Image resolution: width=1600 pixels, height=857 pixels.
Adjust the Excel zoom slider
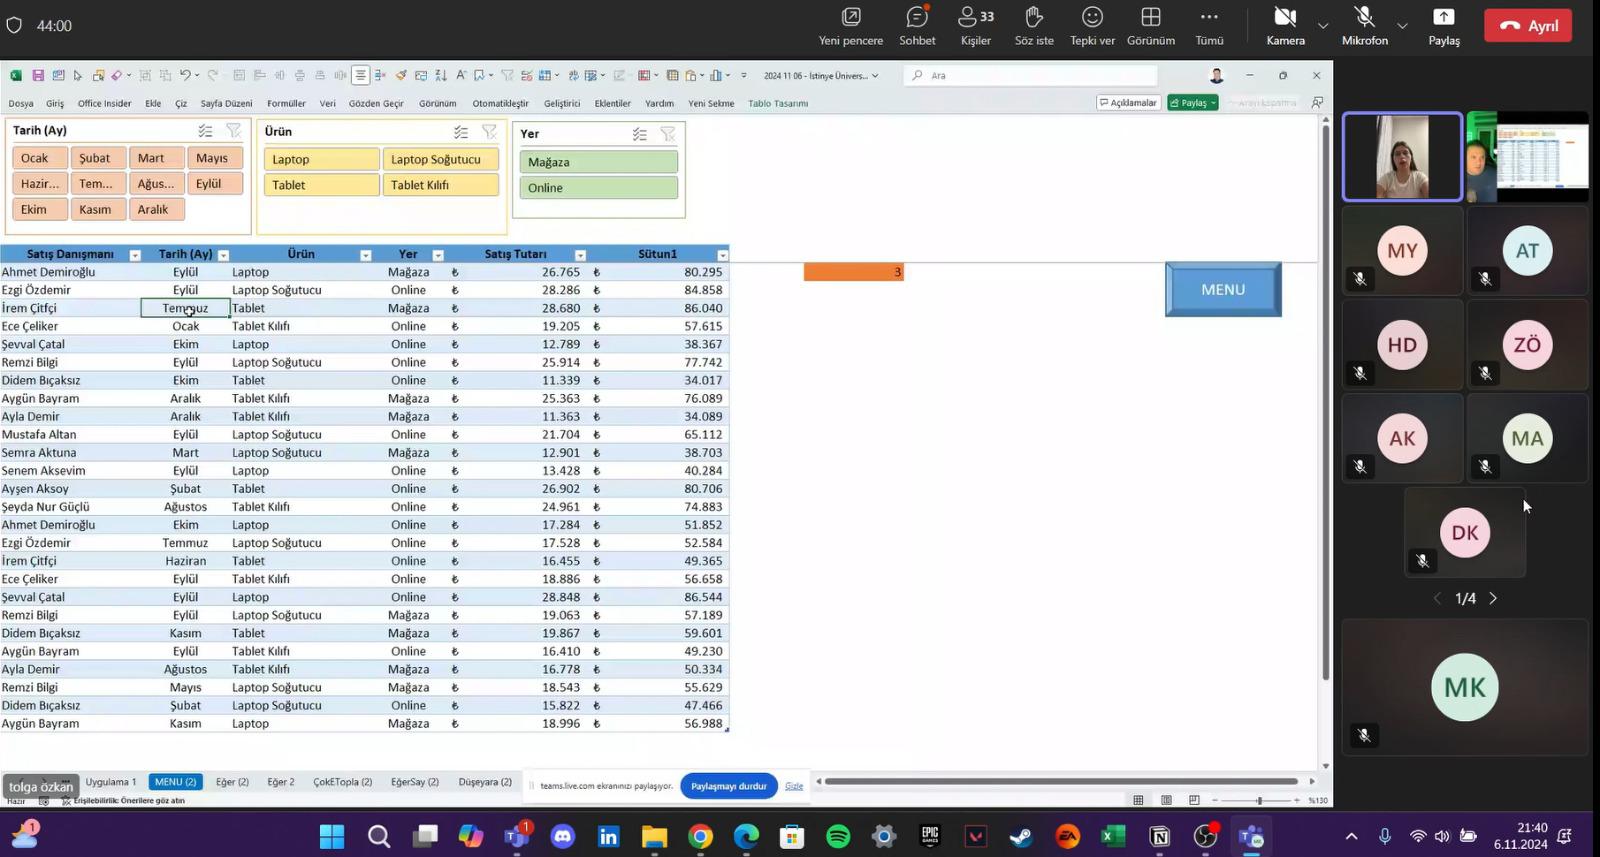[1259, 800]
